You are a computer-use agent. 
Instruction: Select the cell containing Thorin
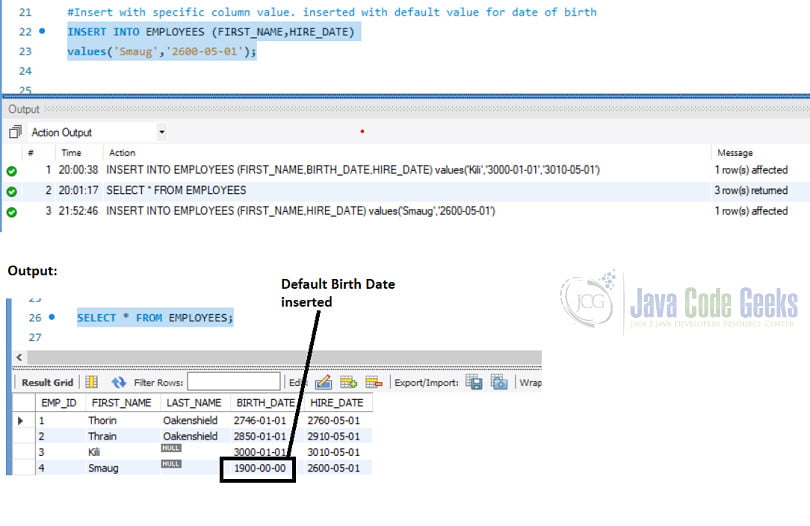[102, 421]
